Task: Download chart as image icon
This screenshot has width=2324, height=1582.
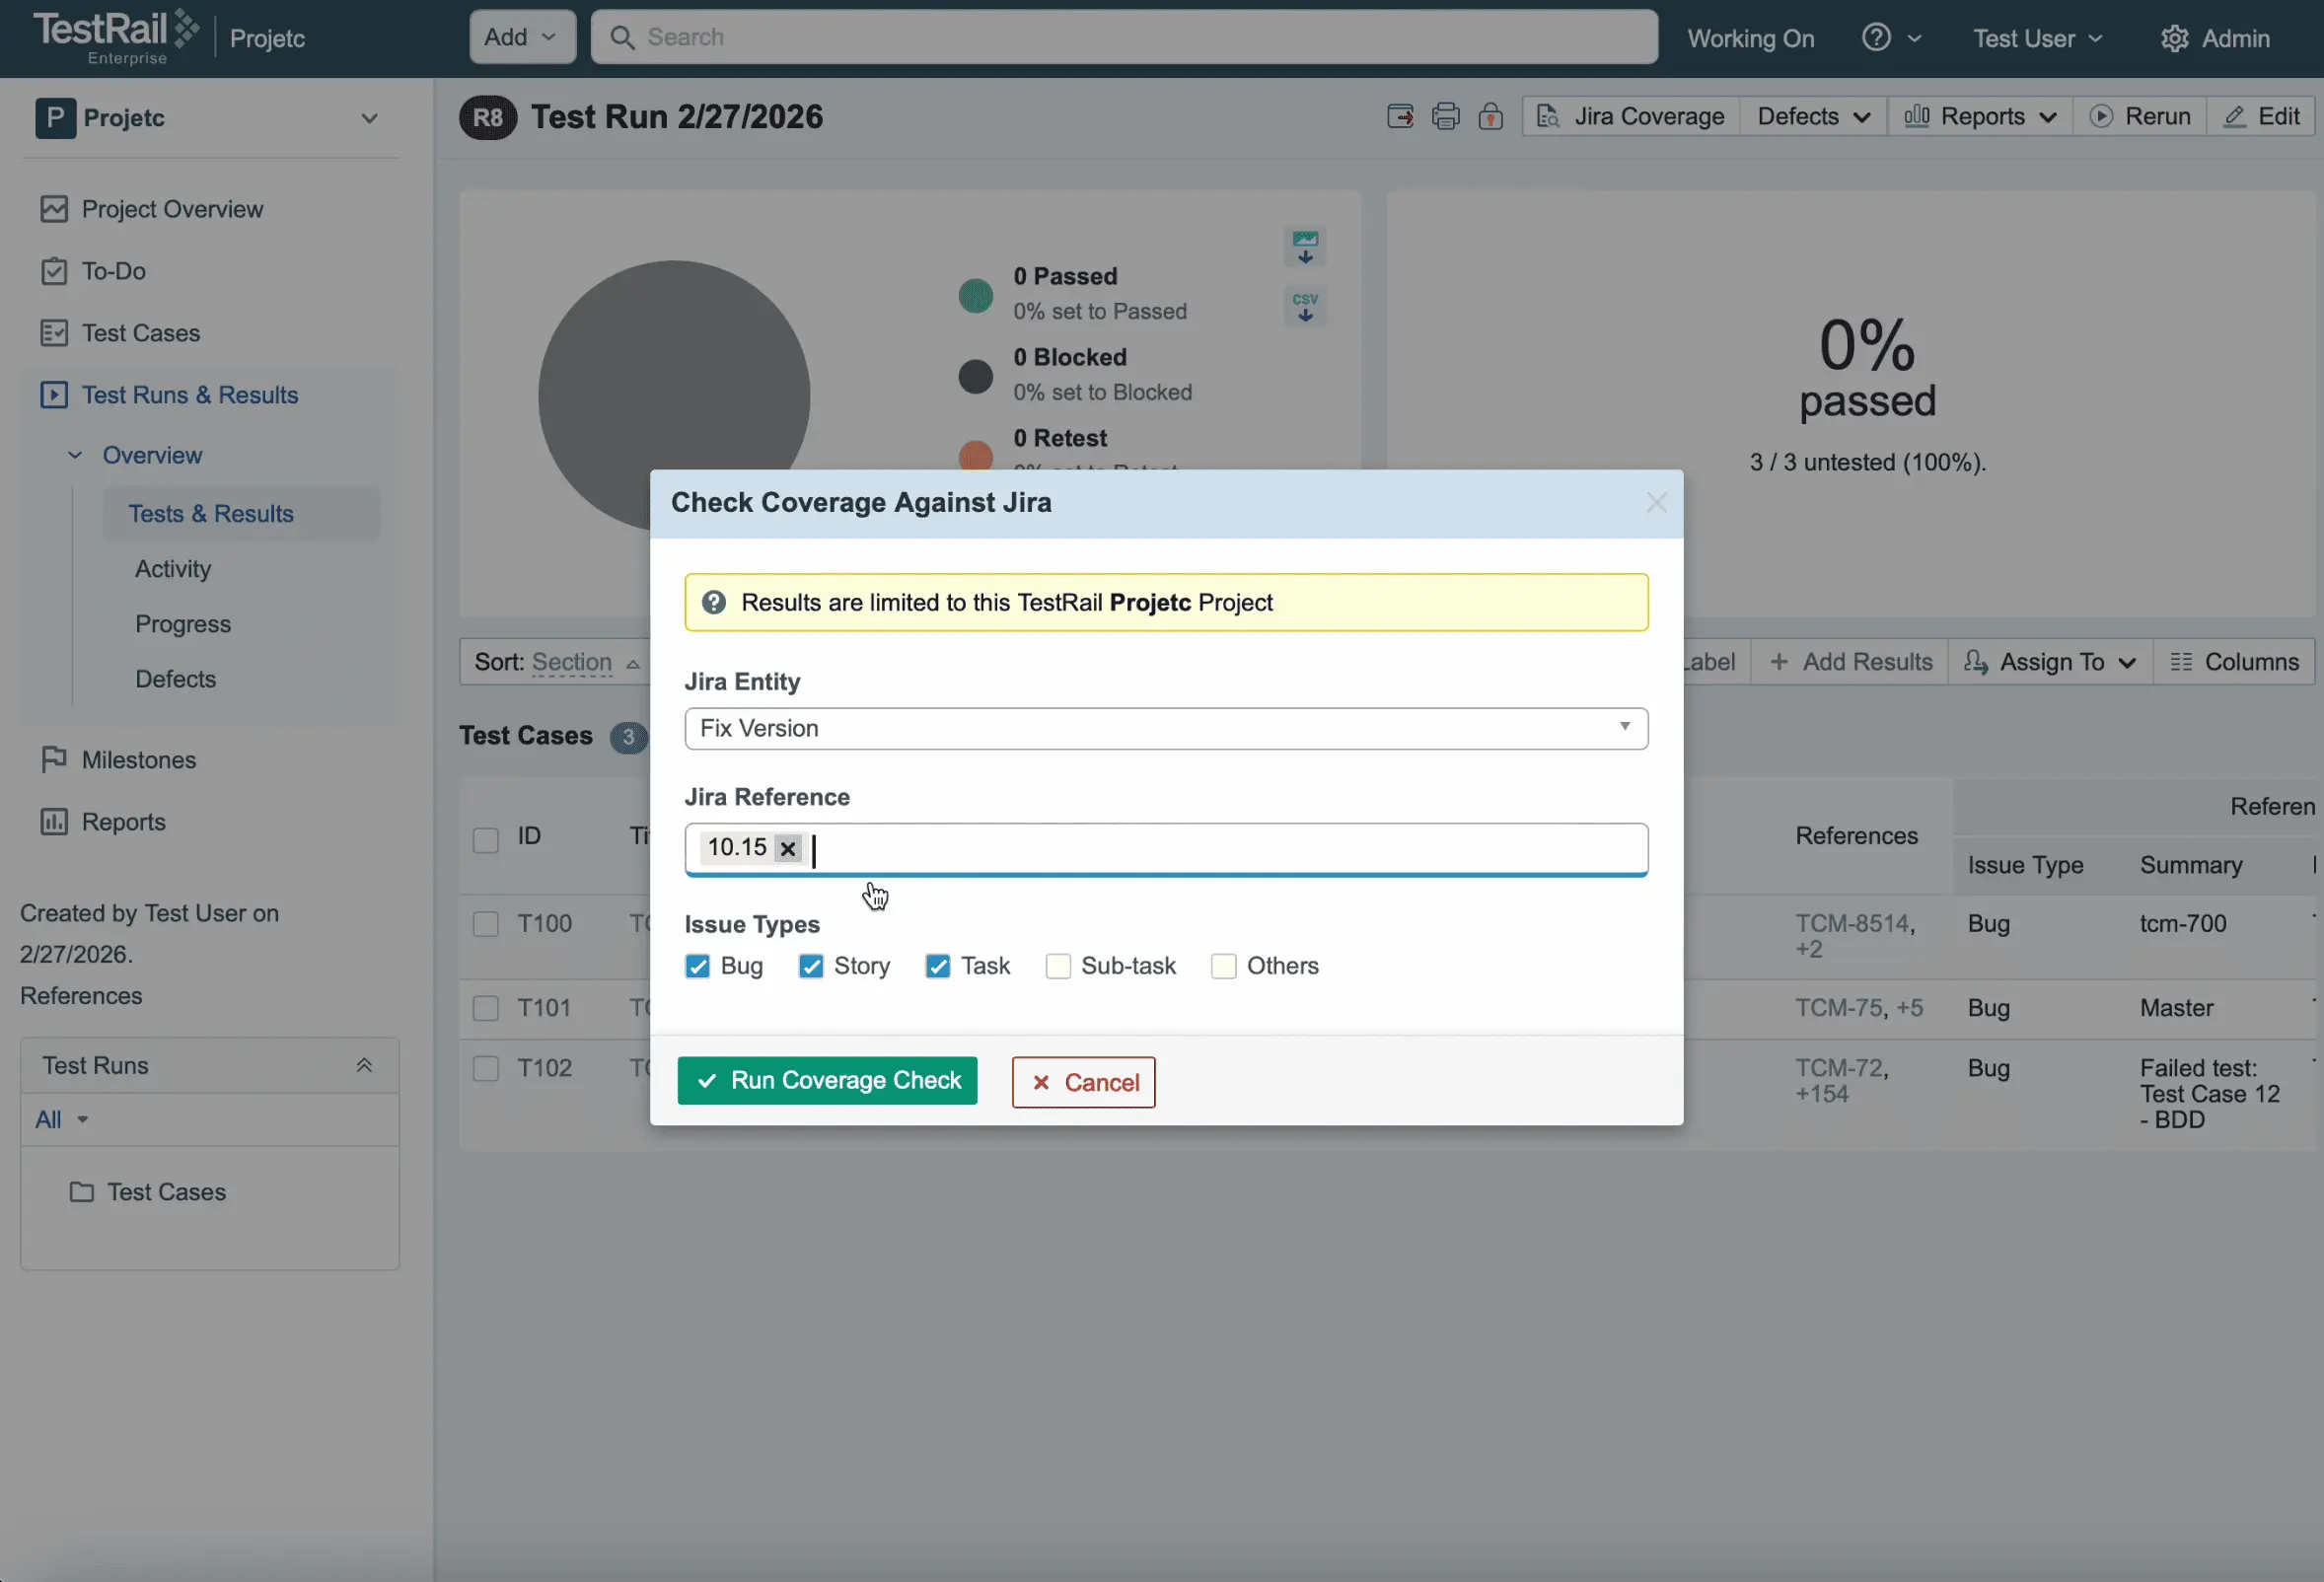Action: [x=1305, y=246]
